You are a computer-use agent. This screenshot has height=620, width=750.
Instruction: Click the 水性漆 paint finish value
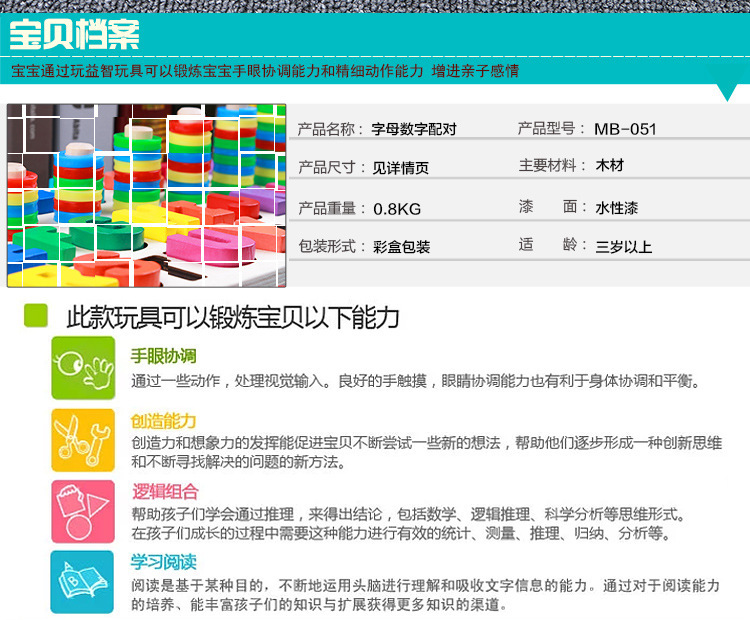[617, 208]
